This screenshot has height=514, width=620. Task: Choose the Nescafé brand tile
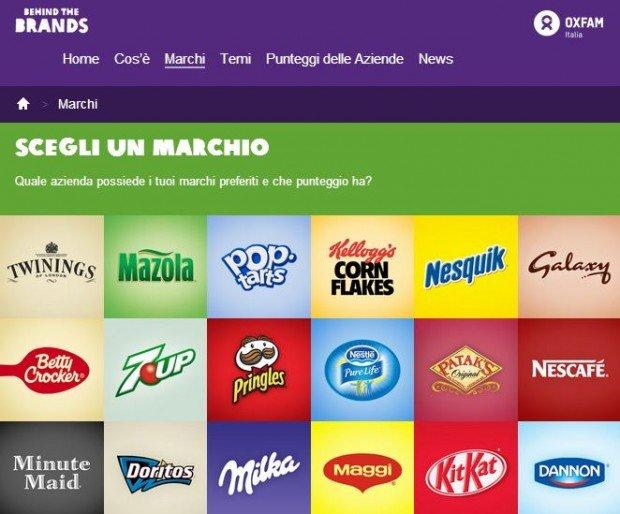pyautogui.click(x=569, y=370)
